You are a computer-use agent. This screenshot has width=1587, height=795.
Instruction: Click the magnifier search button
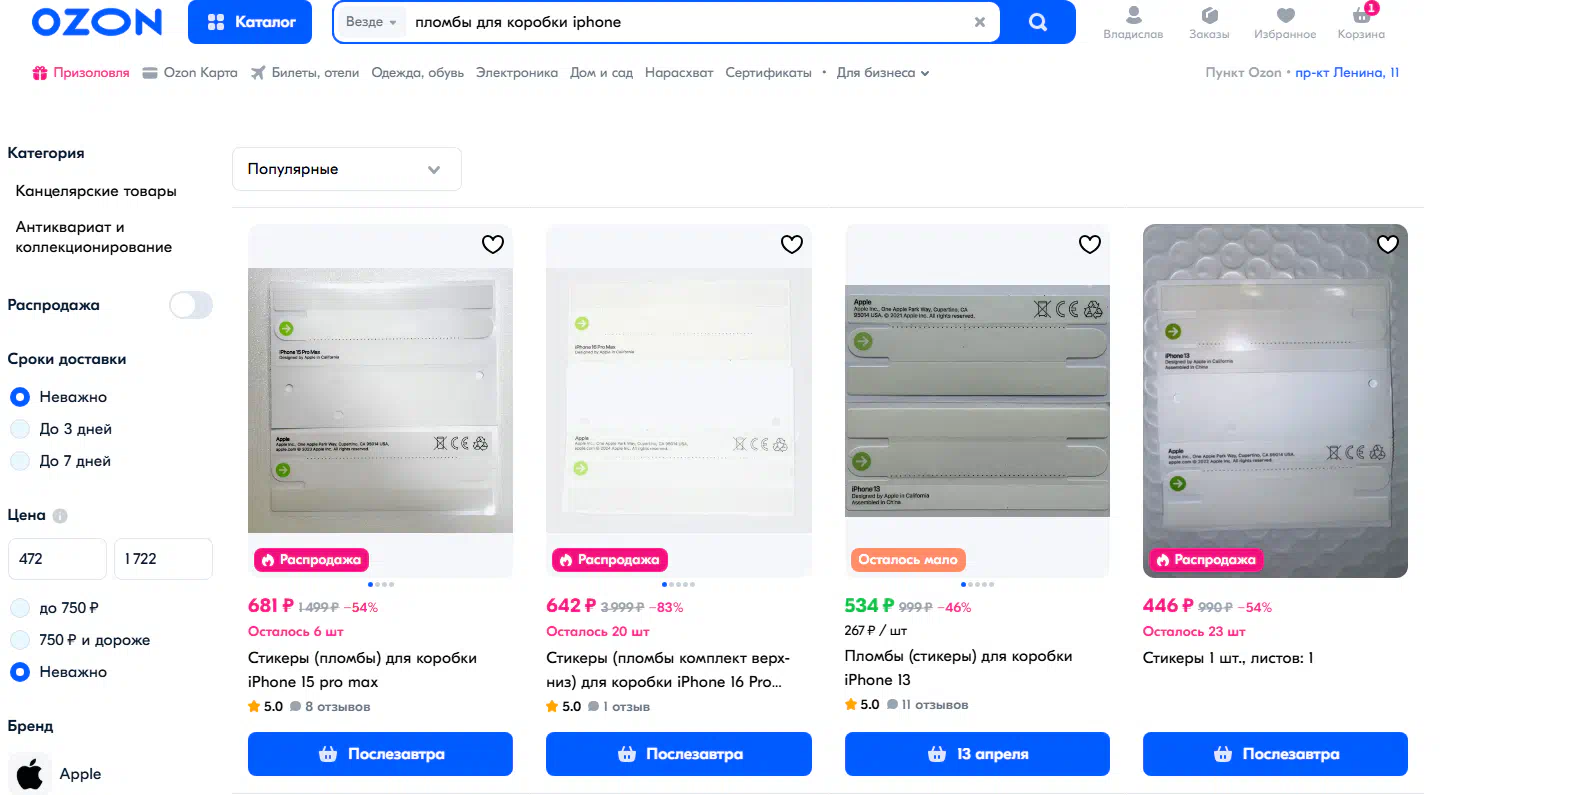tap(1038, 22)
